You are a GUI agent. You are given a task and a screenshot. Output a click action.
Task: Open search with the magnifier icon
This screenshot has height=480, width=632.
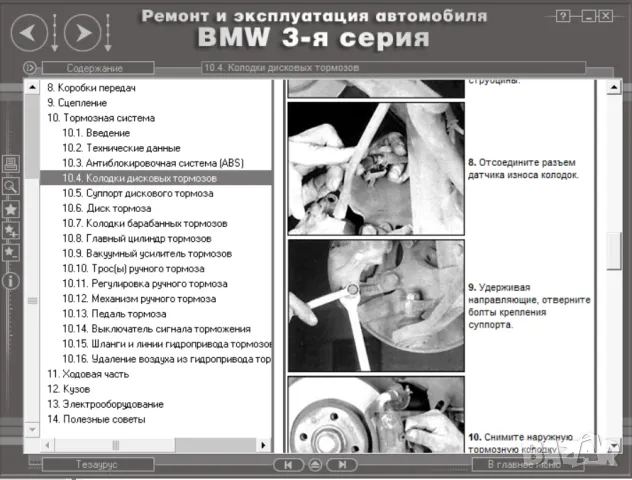pyautogui.click(x=11, y=186)
